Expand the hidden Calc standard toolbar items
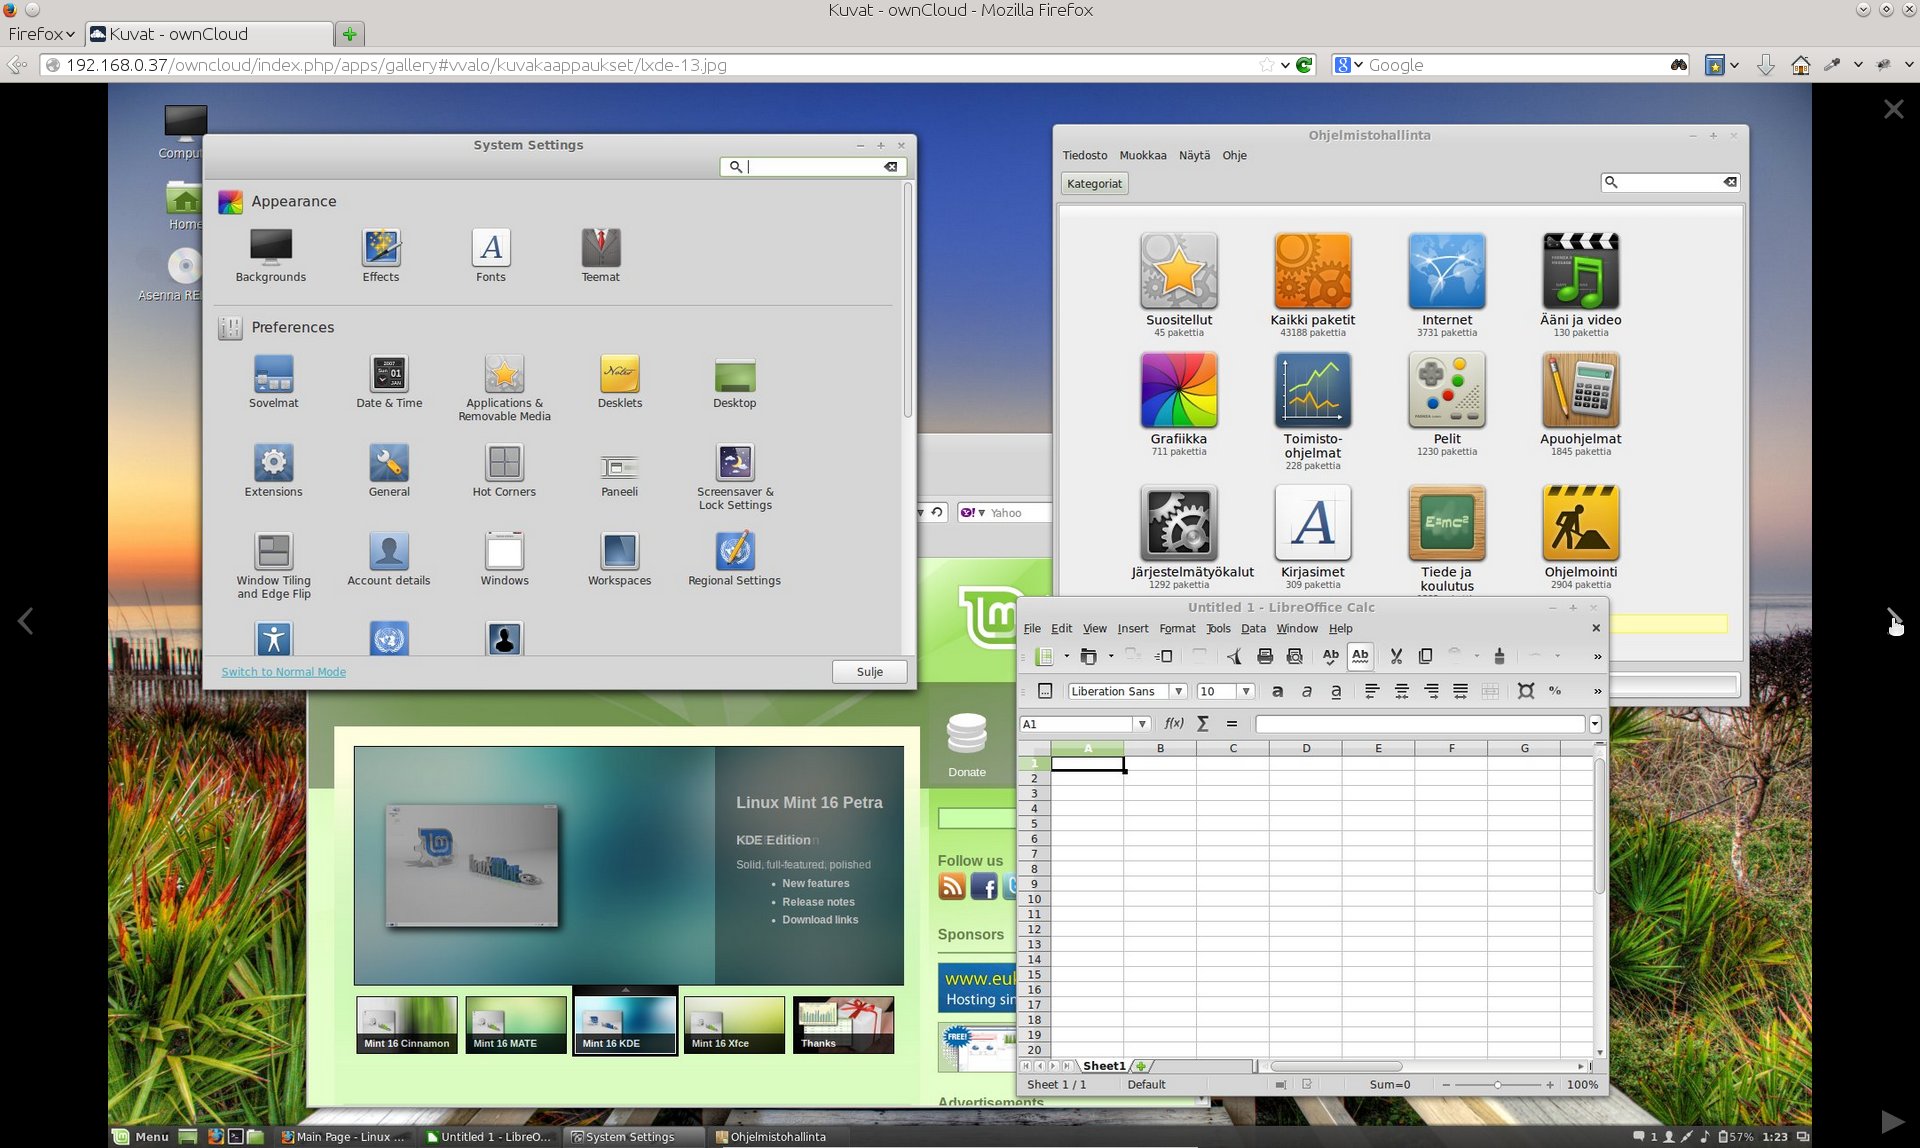Screen dimensions: 1920x1148 point(1597,657)
